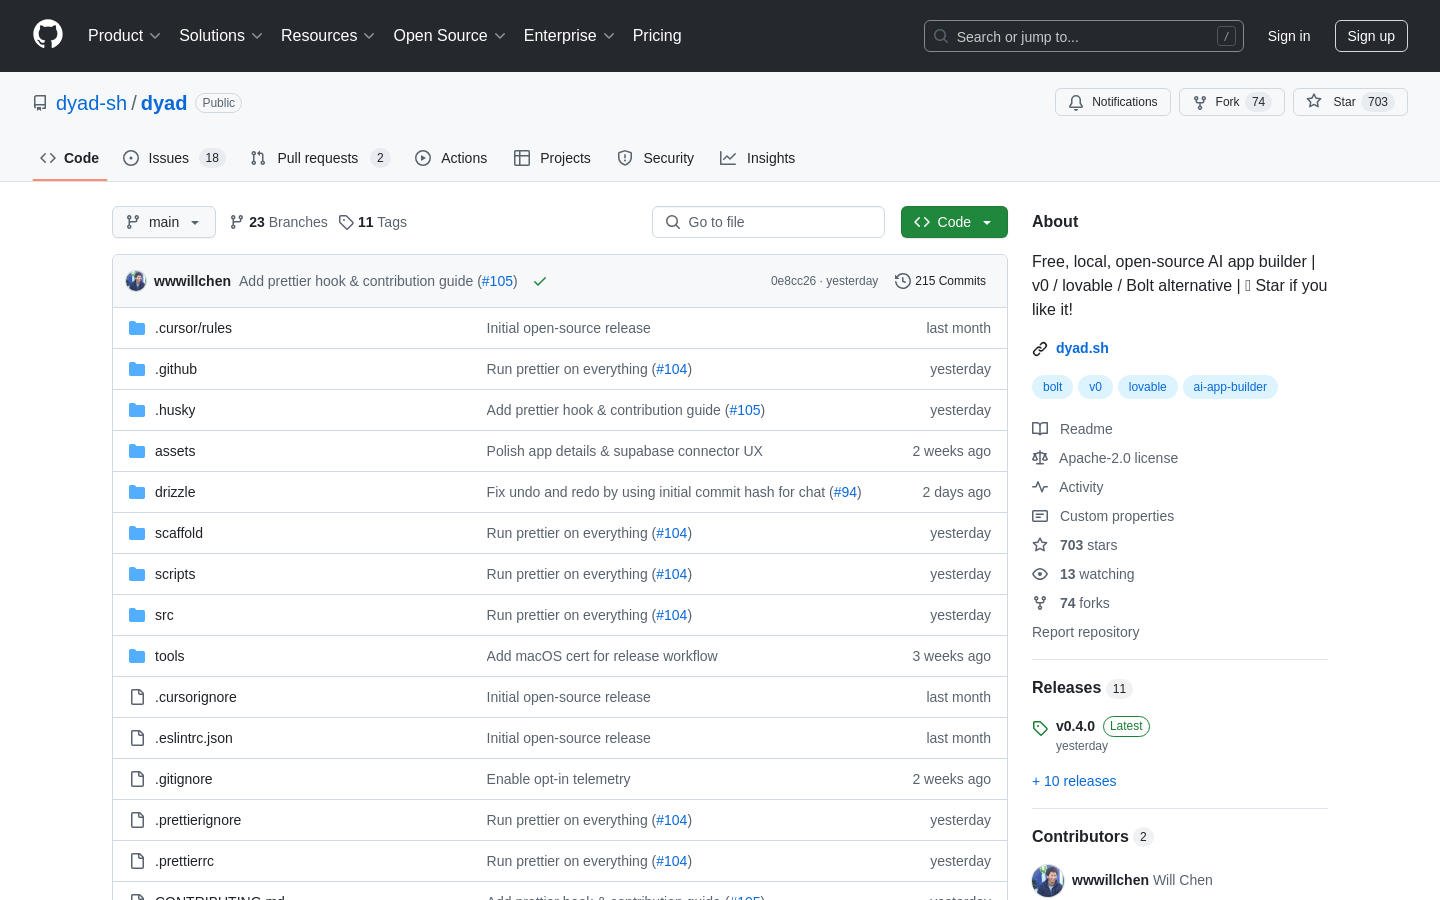The width and height of the screenshot is (1440, 900).
Task: Click the Sign in link
Action: click(x=1289, y=36)
